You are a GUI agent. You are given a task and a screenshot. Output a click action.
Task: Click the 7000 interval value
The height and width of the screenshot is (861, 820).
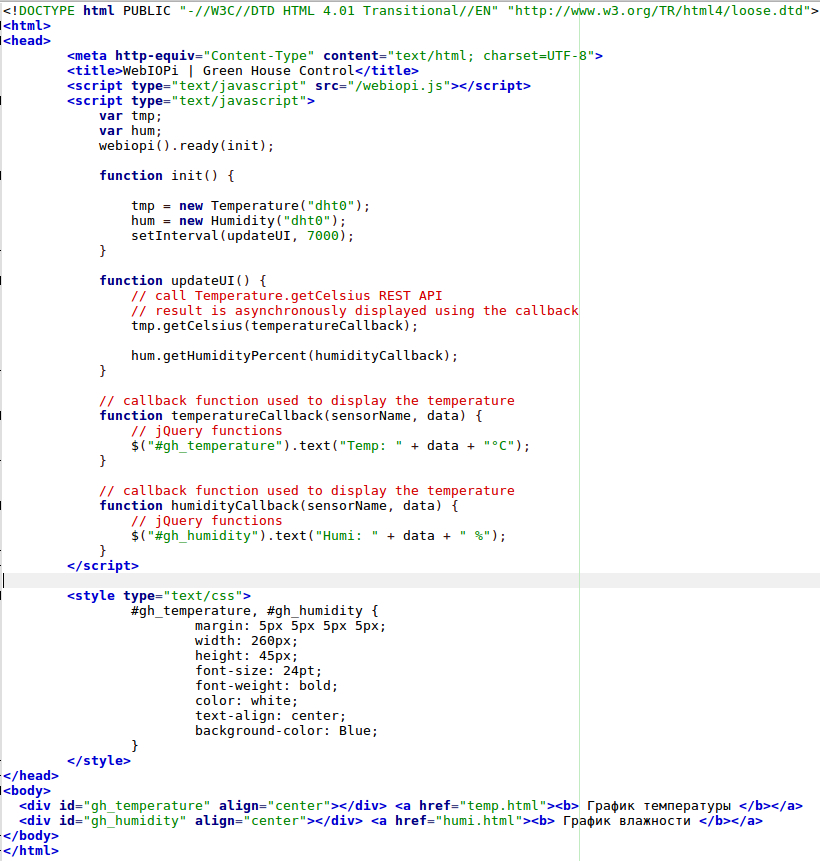[x=323, y=236]
